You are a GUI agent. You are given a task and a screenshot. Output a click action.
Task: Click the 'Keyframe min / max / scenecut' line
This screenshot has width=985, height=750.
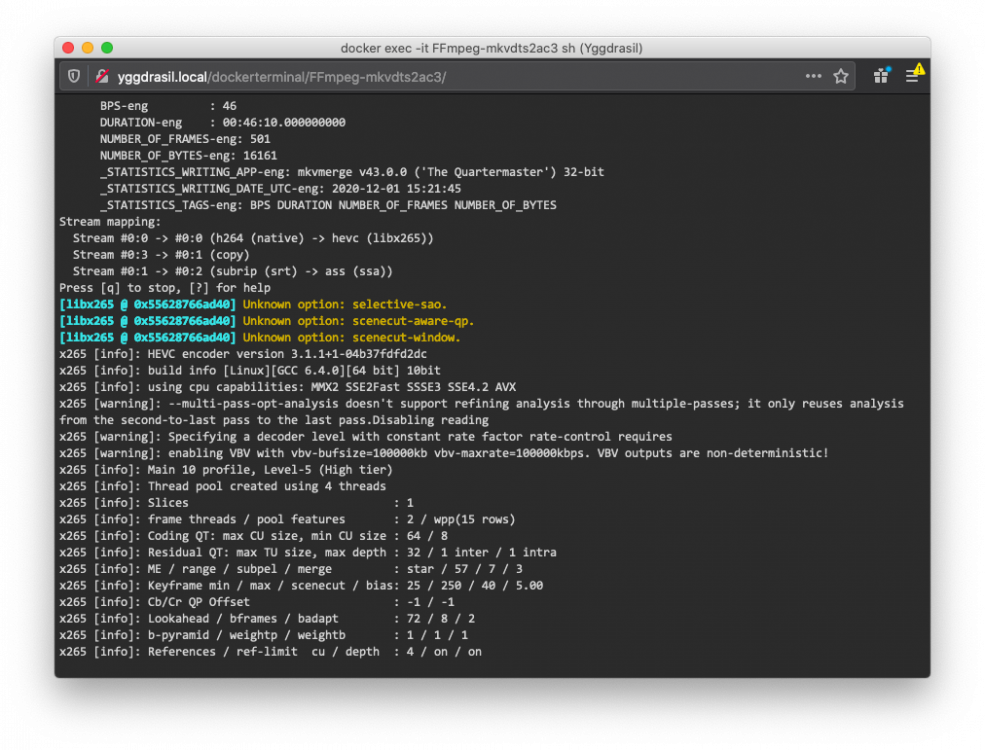(x=301, y=585)
